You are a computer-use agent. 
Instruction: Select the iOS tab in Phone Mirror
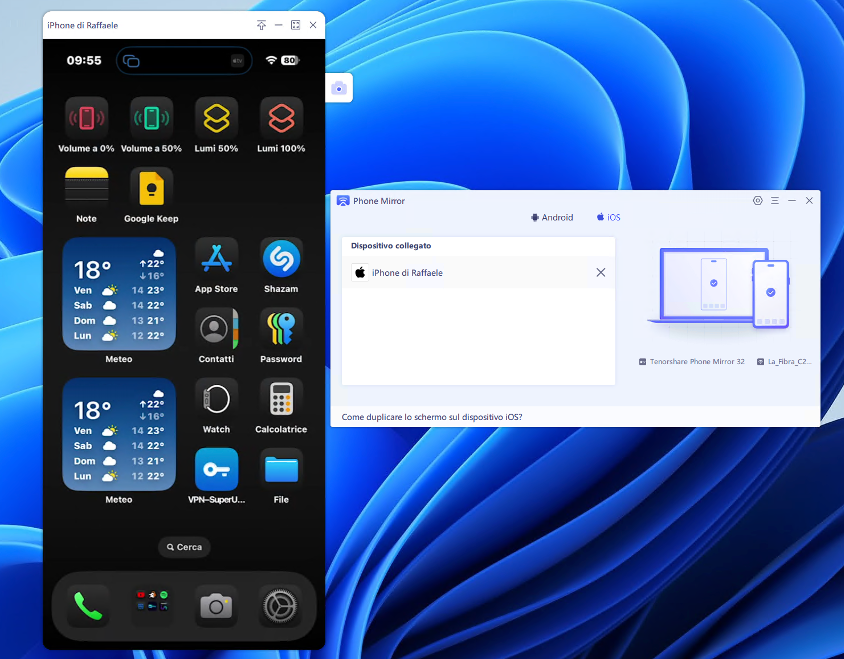coord(608,216)
